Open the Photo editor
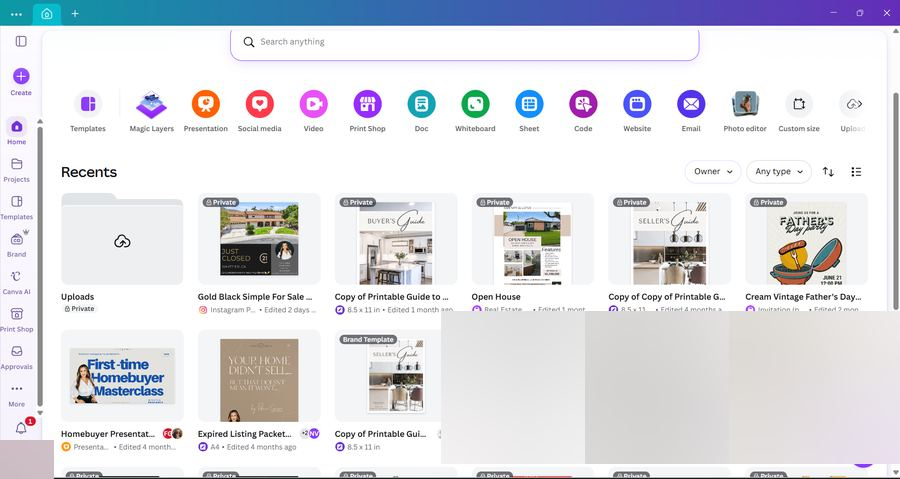This screenshot has width=900, height=479. pos(745,104)
